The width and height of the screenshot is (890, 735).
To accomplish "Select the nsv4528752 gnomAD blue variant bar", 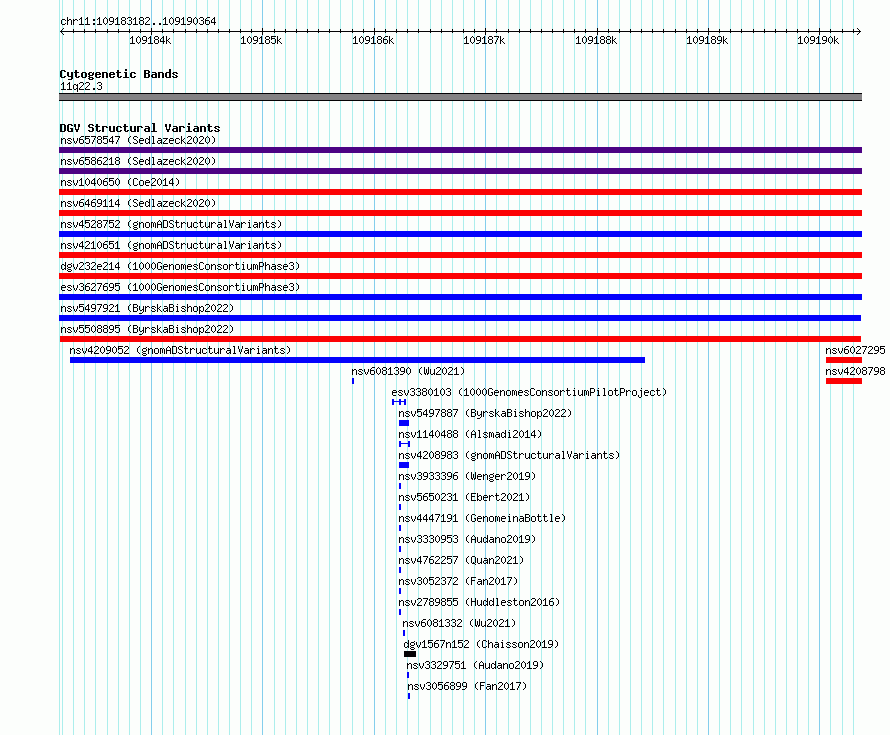I will tap(460, 234).
